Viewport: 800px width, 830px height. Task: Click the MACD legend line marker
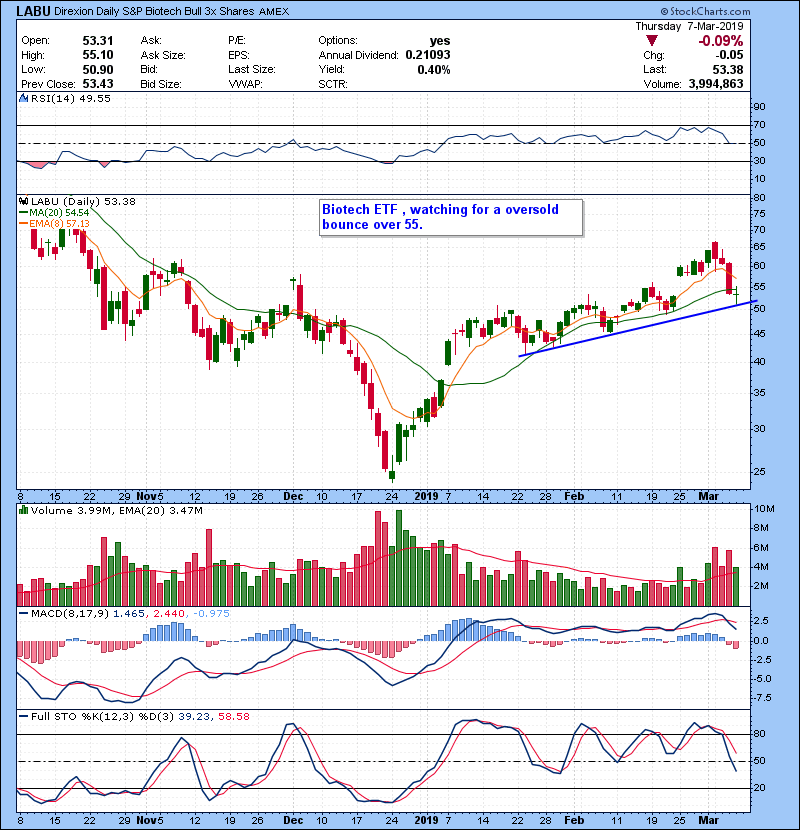tap(23, 614)
